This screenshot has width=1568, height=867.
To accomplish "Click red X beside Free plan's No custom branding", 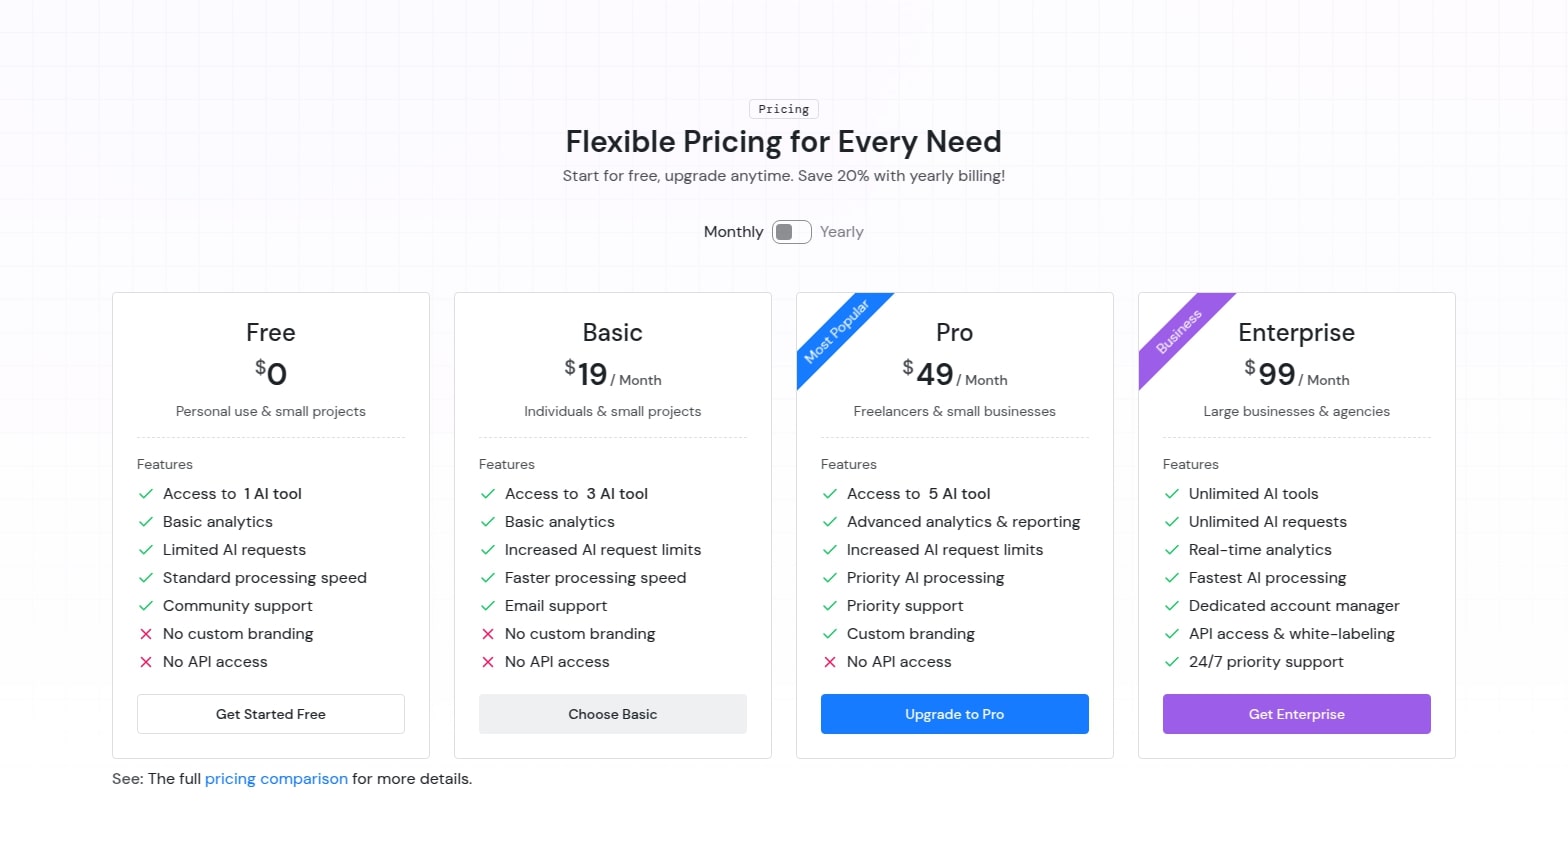I will [146, 634].
